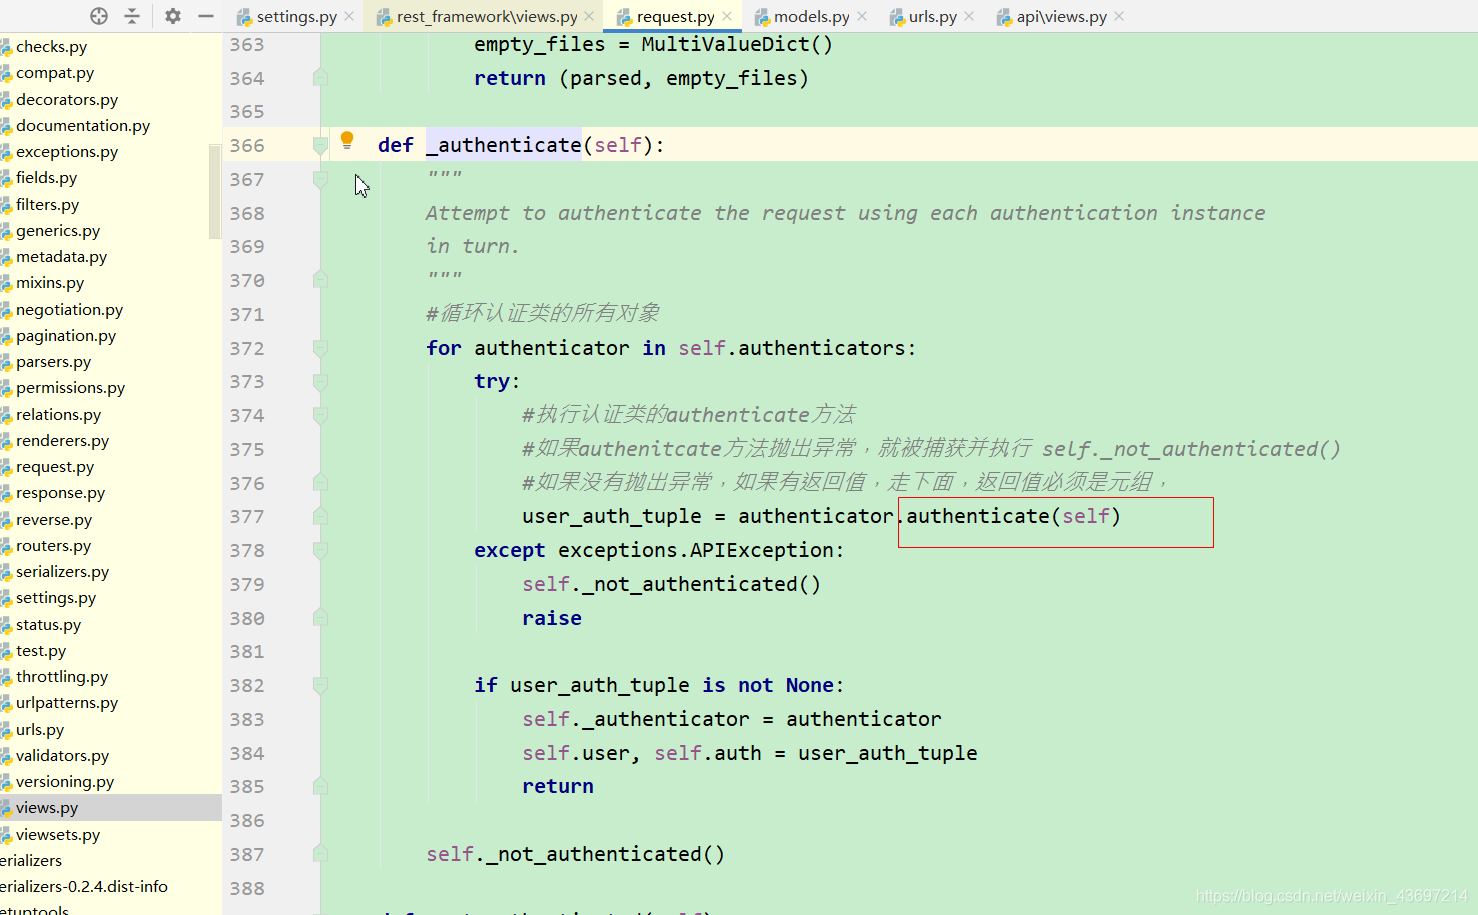Collapse the if block fold on line 382
Image resolution: width=1478 pixels, height=915 pixels.
(x=320, y=686)
